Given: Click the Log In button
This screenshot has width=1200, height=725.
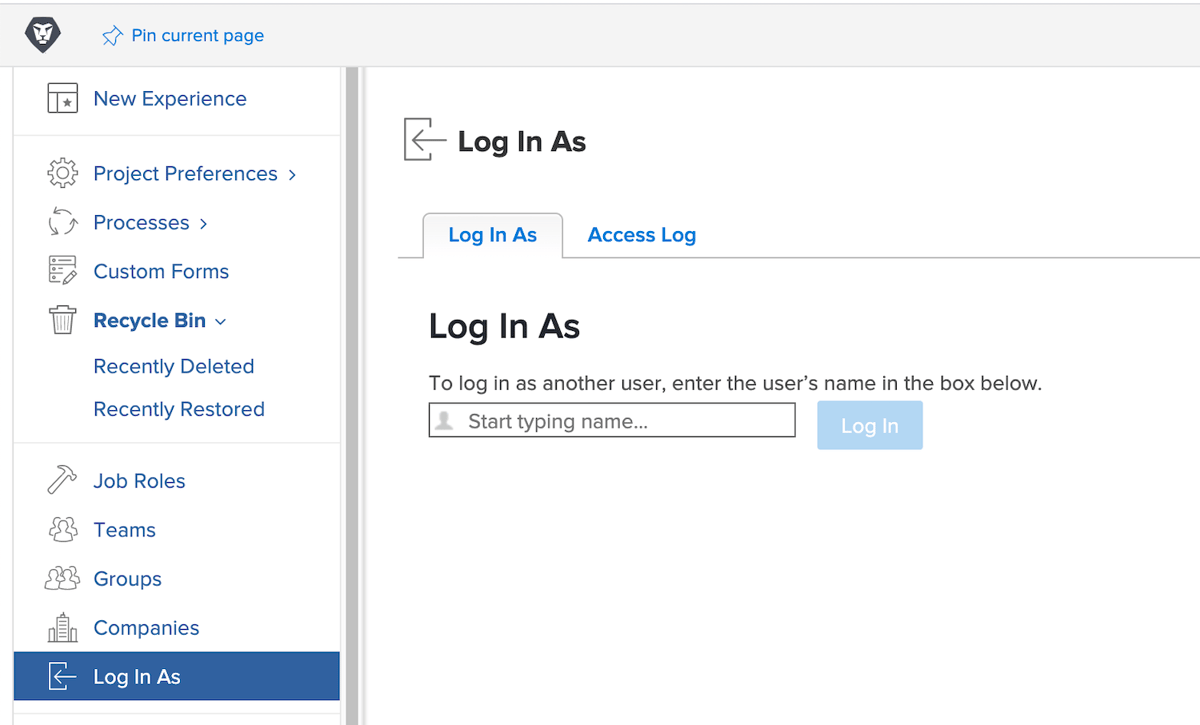Looking at the screenshot, I should (869, 424).
